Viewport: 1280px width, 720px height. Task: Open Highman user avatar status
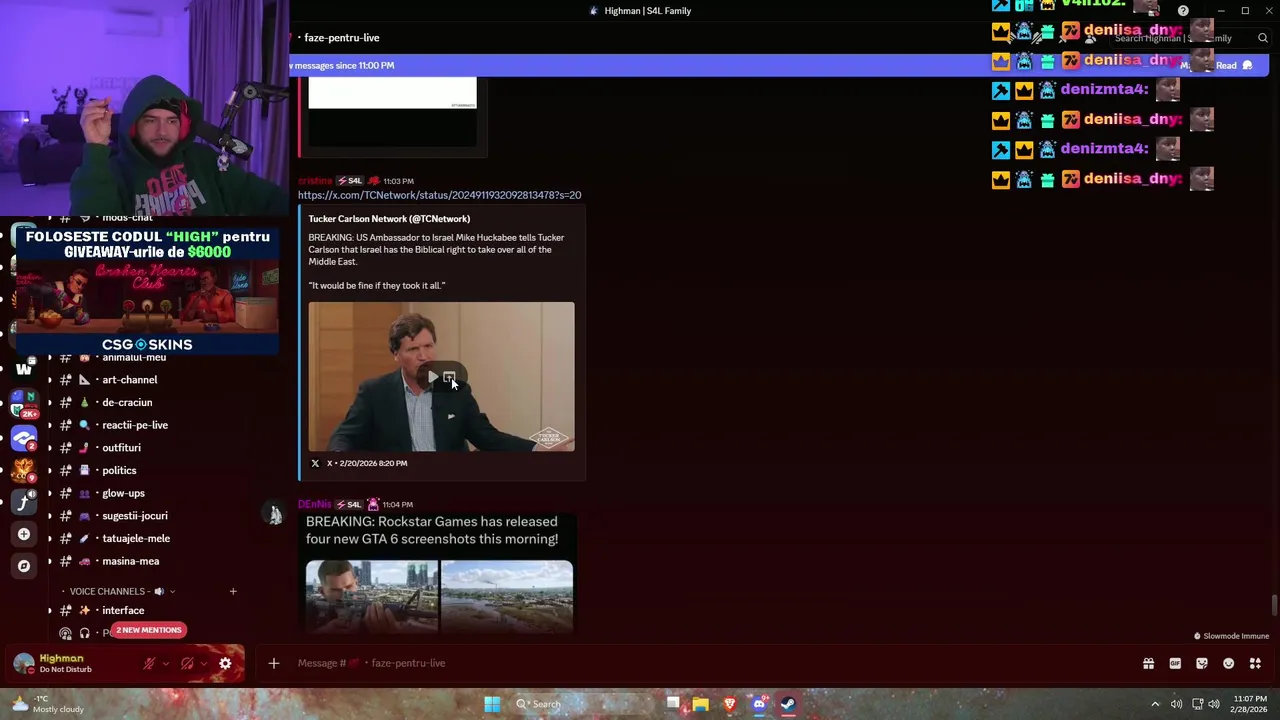(24, 663)
